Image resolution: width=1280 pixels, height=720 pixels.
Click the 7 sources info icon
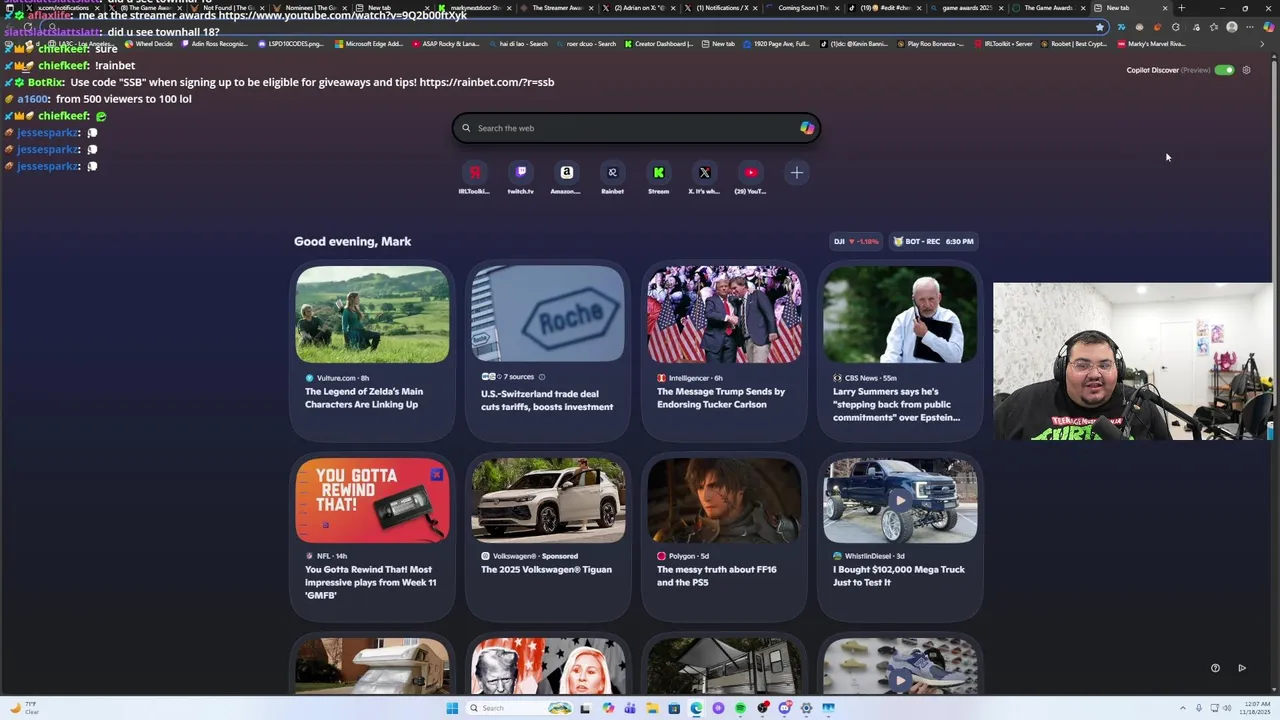tap(542, 377)
